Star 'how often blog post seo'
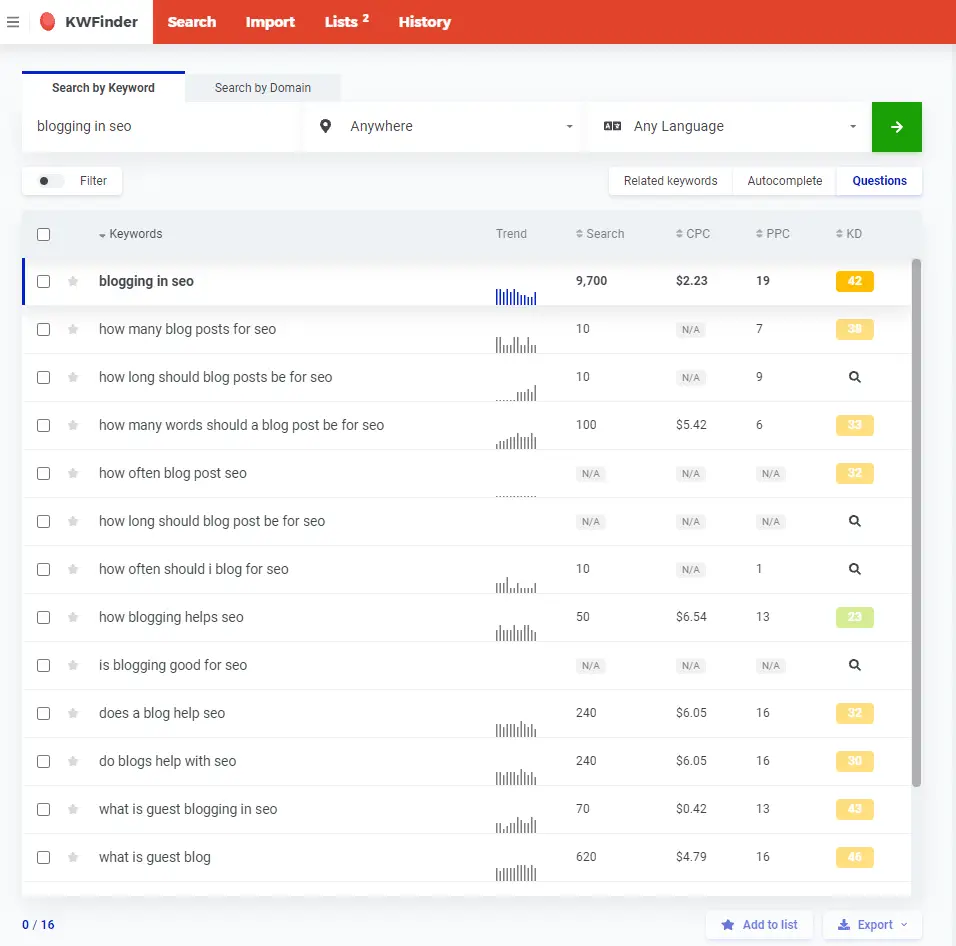Viewport: 956px width, 946px height. tap(73, 473)
